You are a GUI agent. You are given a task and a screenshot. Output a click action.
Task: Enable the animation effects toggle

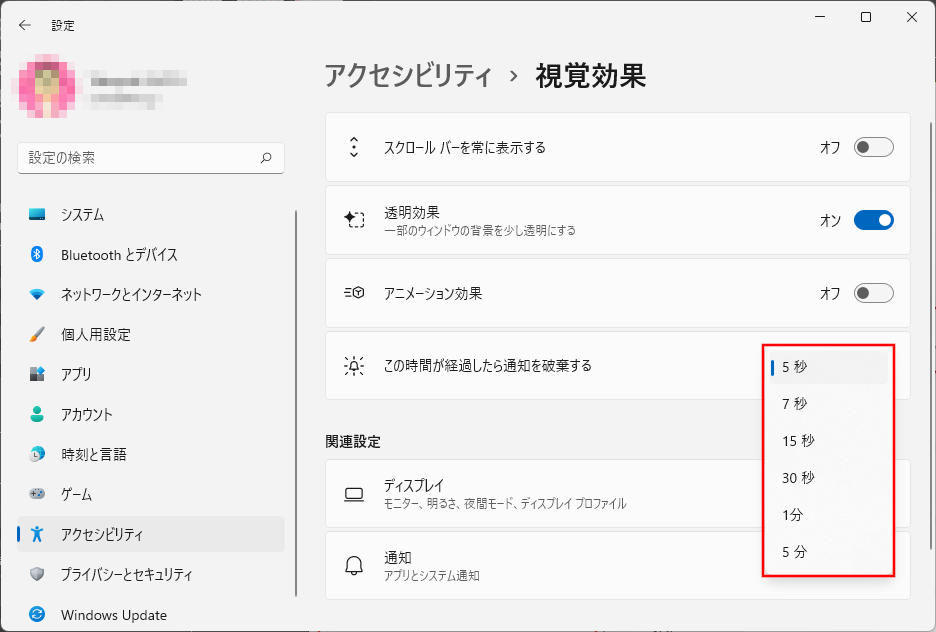click(873, 294)
